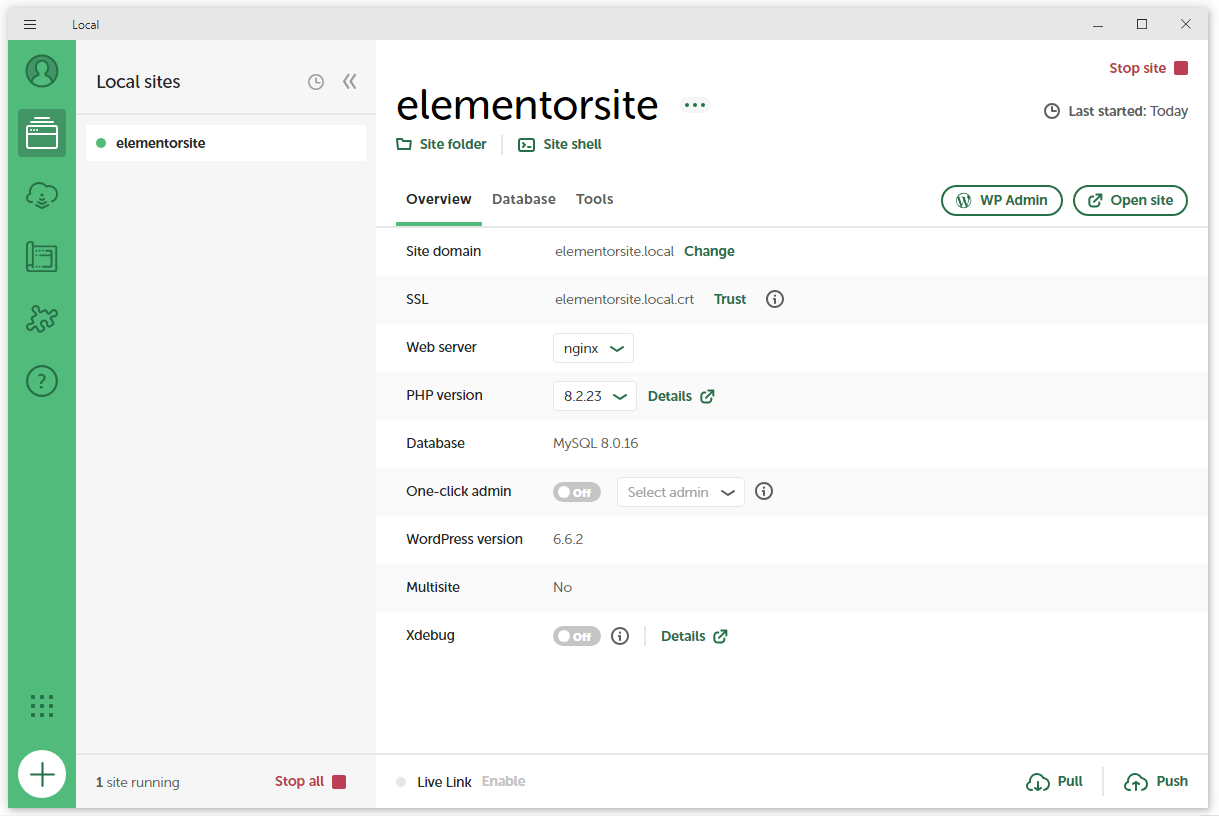Open the Help question mark icon
The width and height of the screenshot is (1219, 816).
pyautogui.click(x=42, y=381)
